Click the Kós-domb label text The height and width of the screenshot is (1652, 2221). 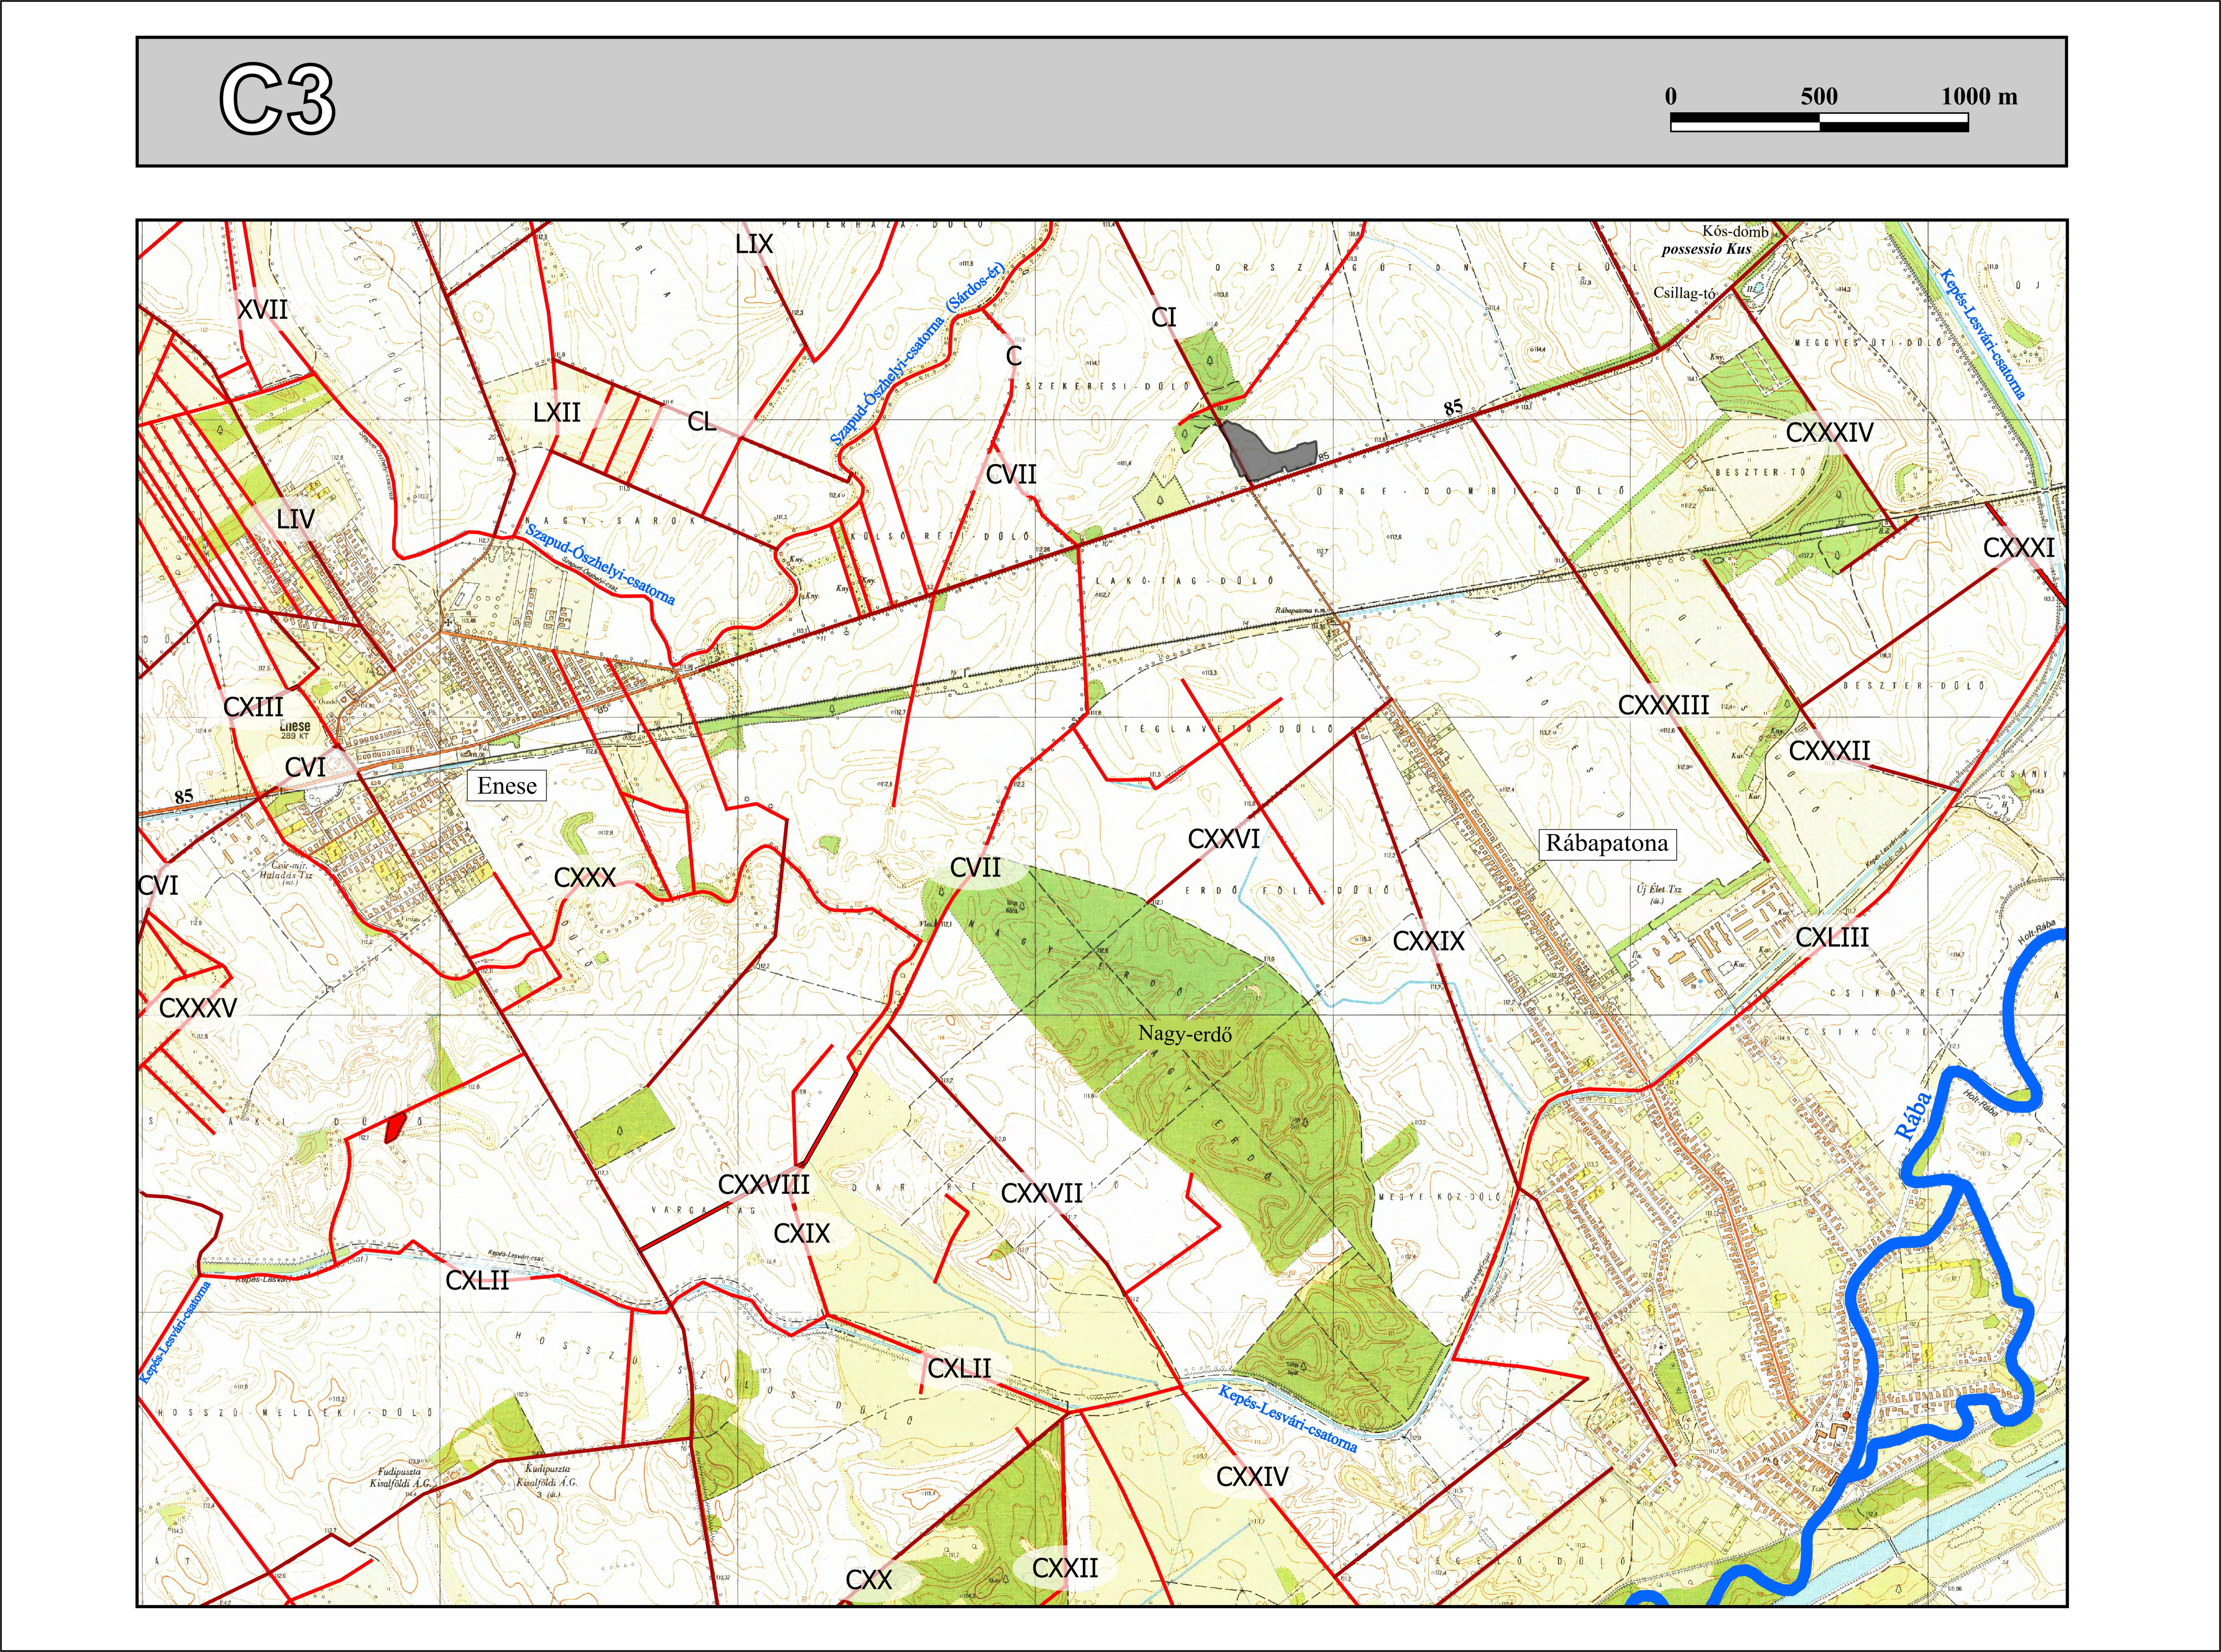point(1735,231)
